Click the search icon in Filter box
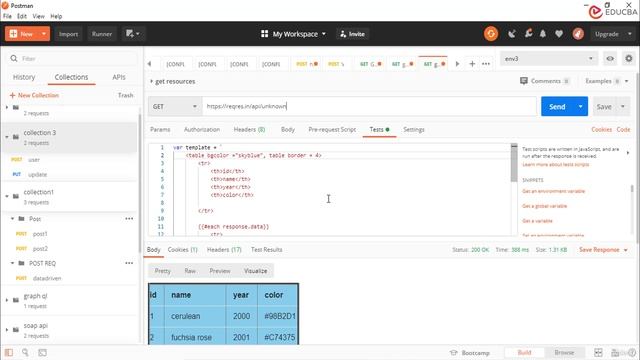The image size is (640, 360). point(14,58)
